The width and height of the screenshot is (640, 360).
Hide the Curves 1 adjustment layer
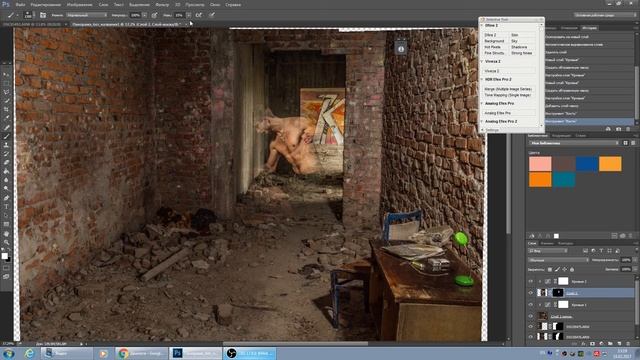point(531,304)
